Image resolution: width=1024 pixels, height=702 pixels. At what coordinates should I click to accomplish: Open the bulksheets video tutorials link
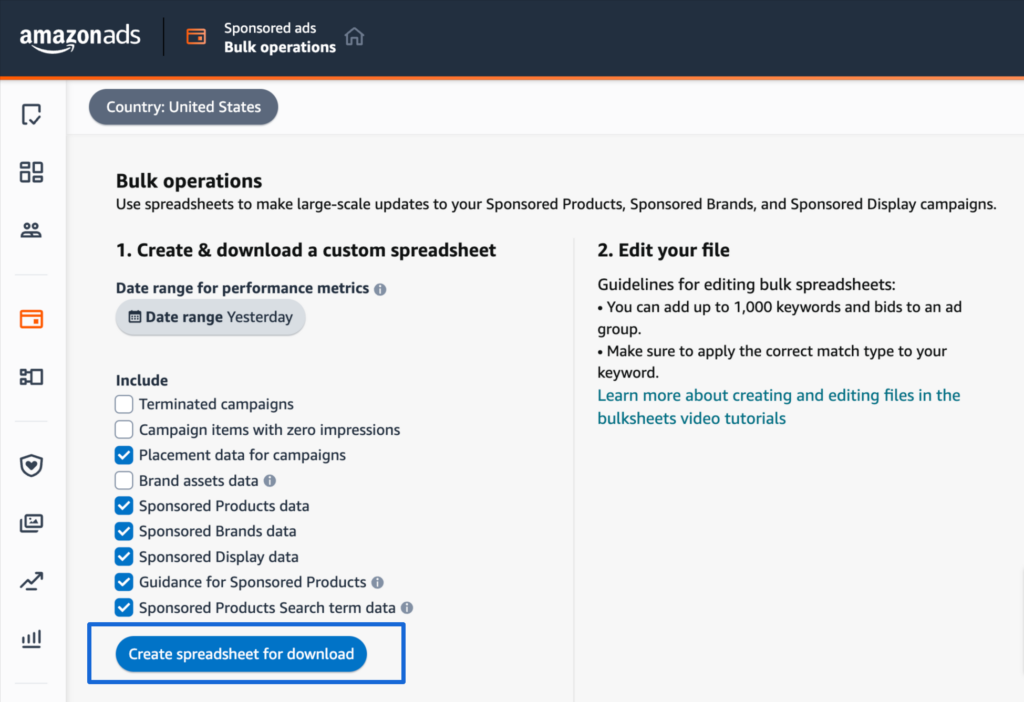[x=778, y=407]
